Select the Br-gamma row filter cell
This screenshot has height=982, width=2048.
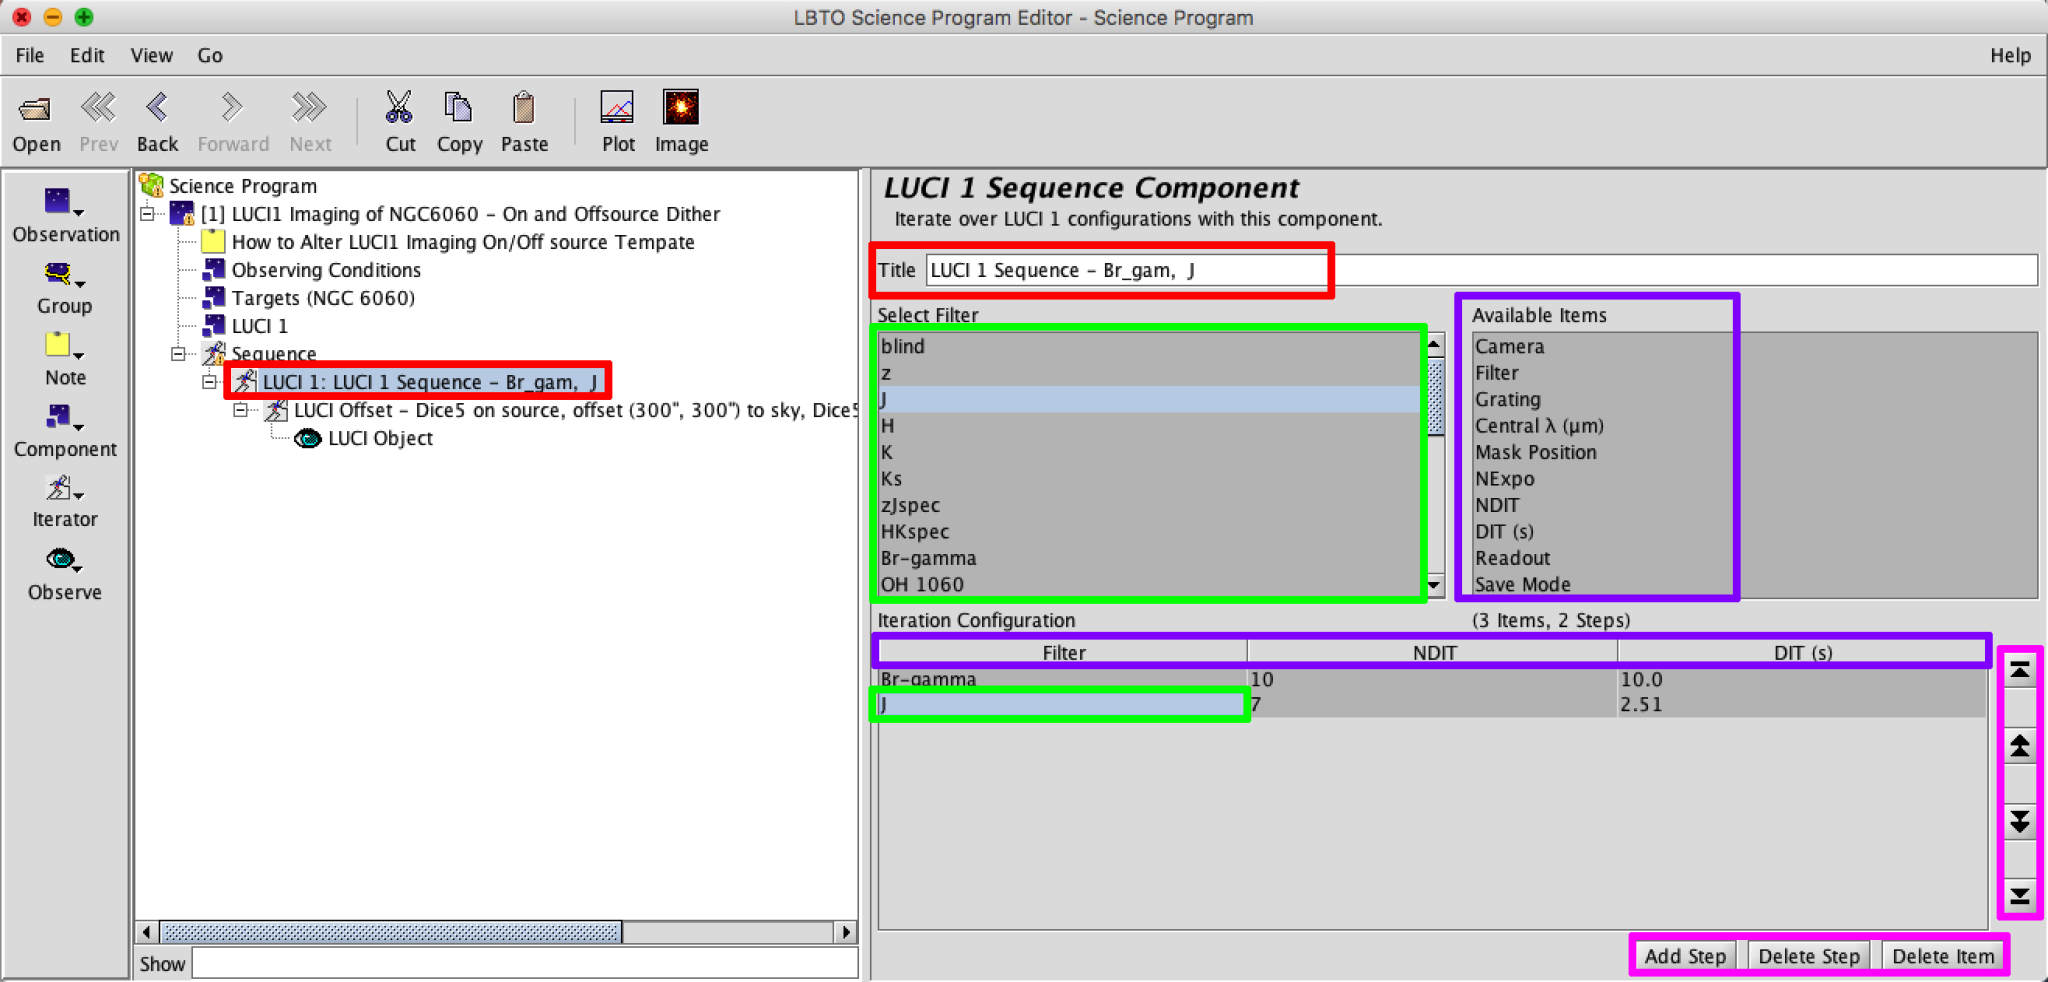(1063, 679)
